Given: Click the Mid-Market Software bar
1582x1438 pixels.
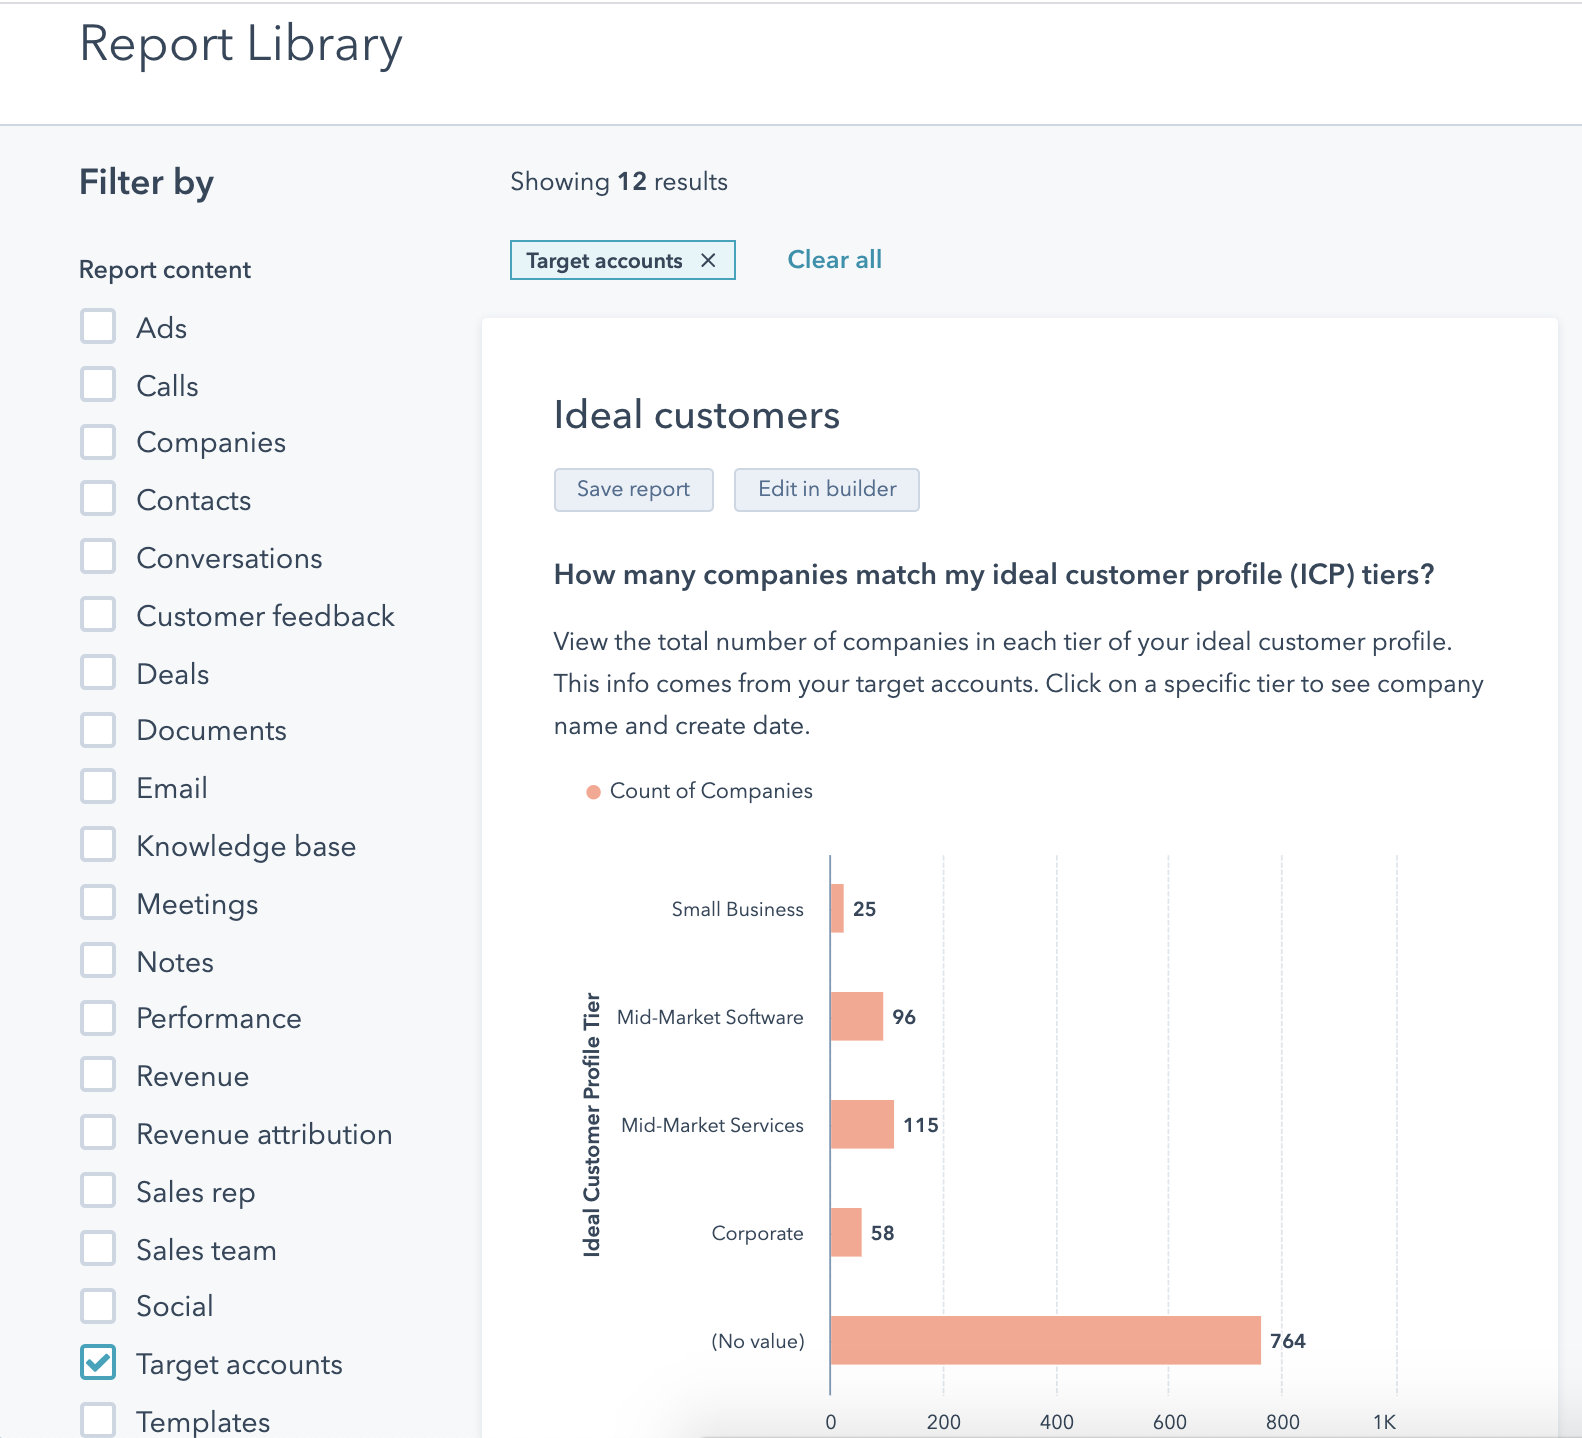Looking at the screenshot, I should [x=857, y=1016].
